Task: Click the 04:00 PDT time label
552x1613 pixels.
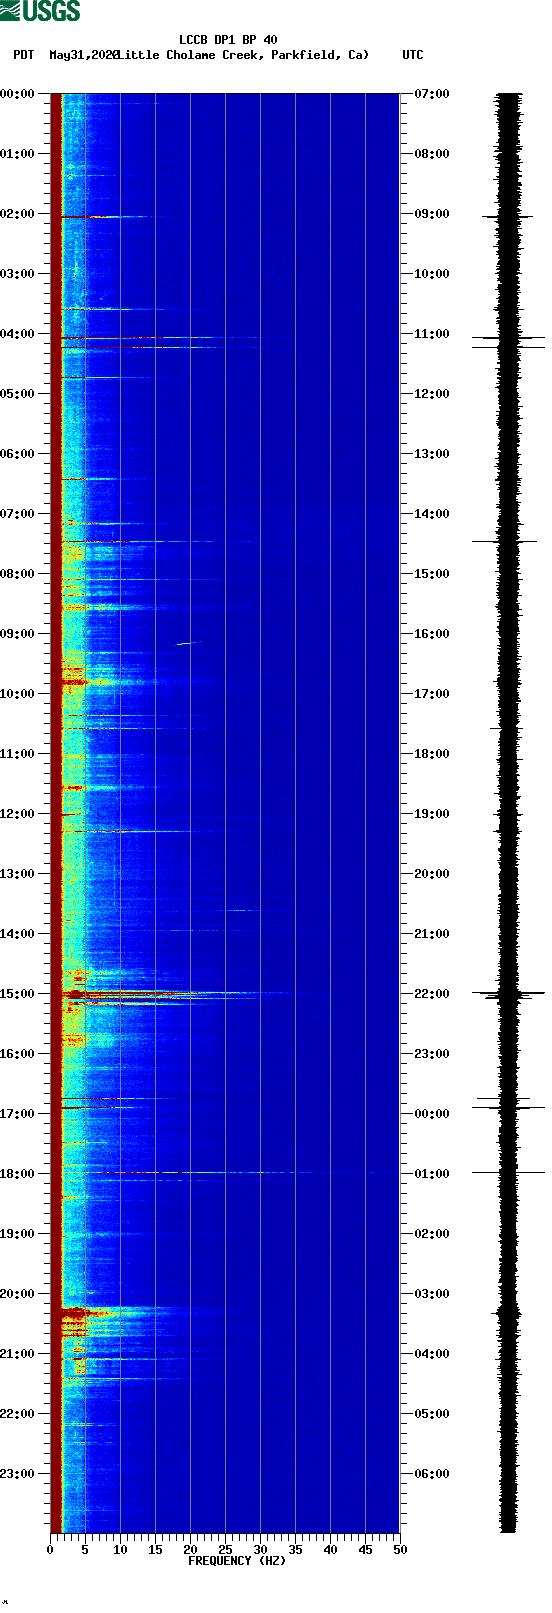Action: tap(18, 334)
